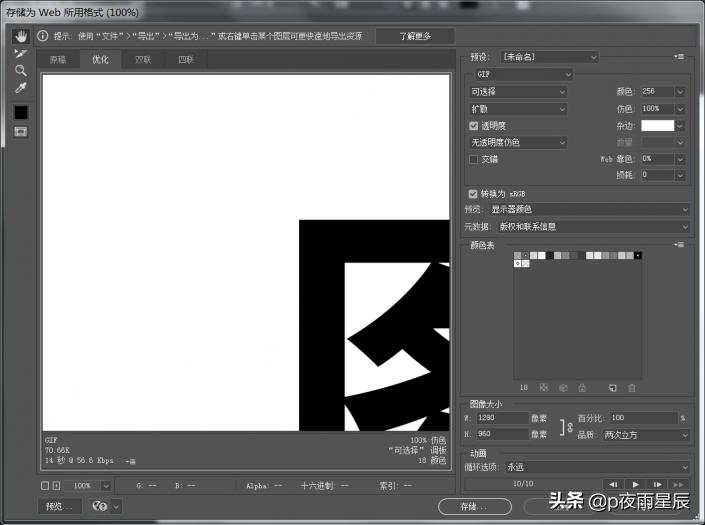Open the 仿色 100% dropdown arrow

pyautogui.click(x=680, y=109)
